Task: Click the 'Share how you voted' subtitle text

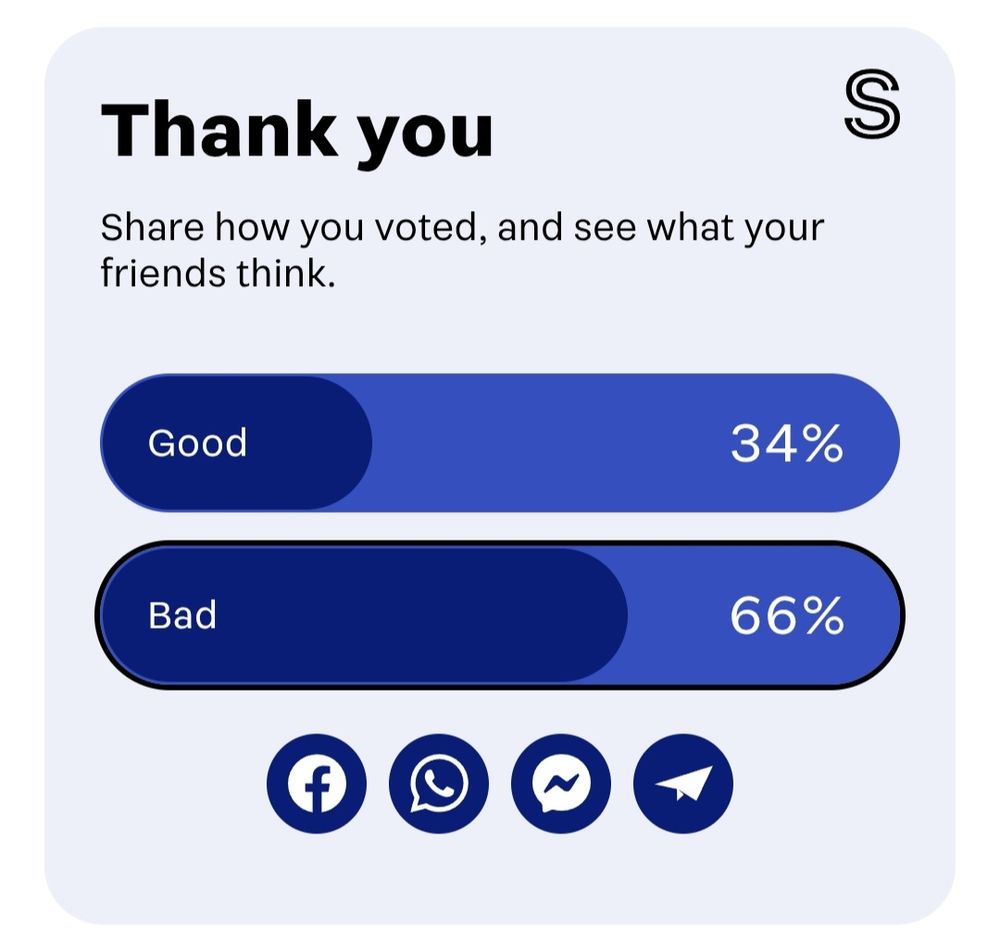Action: 462,228
